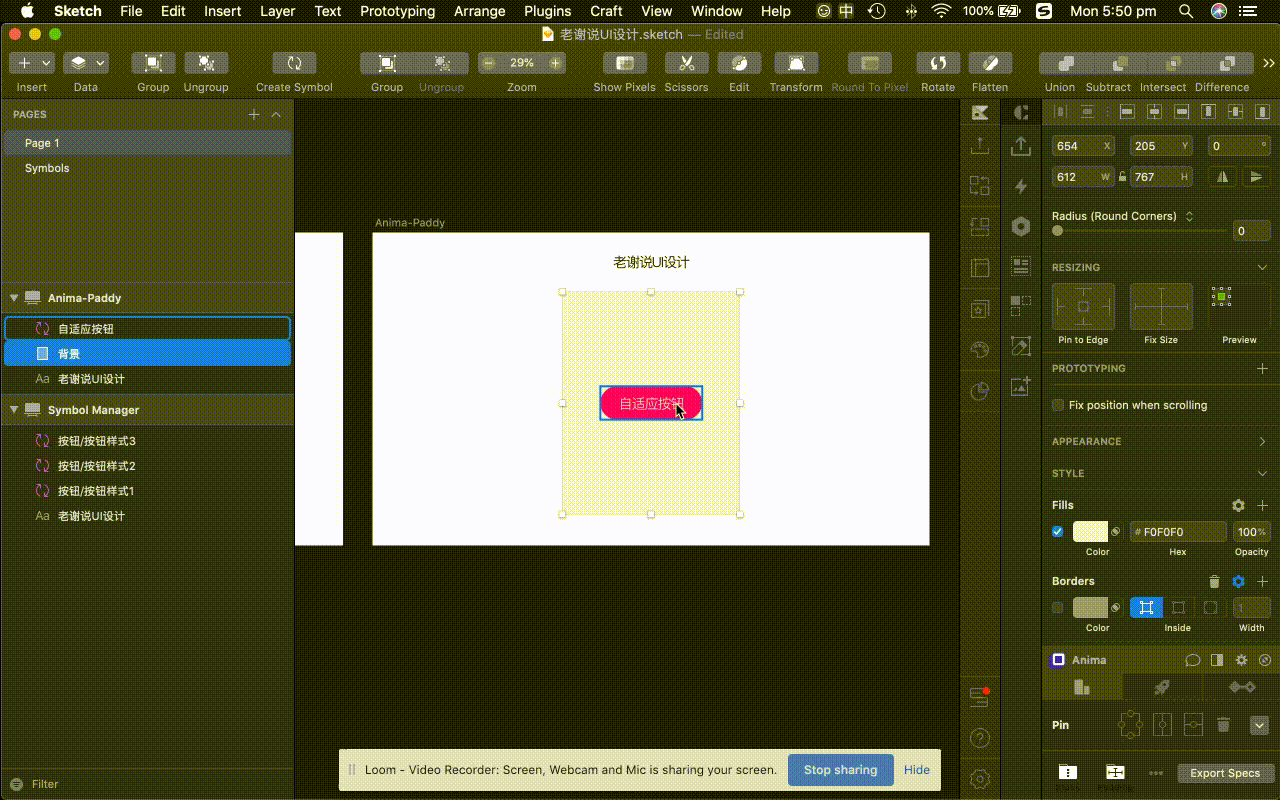The height and width of the screenshot is (800, 1280).
Task: Click the Radius slider handle
Action: click(1058, 231)
